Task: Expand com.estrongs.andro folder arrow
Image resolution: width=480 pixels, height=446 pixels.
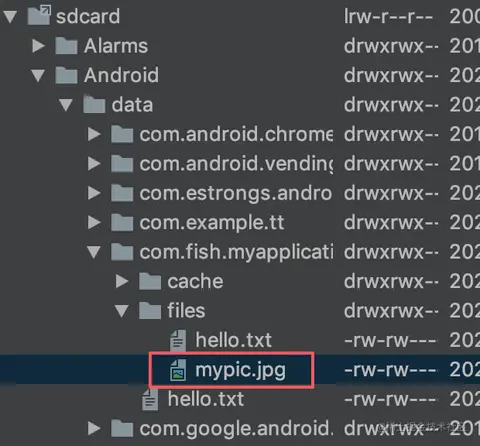Action: 94,193
